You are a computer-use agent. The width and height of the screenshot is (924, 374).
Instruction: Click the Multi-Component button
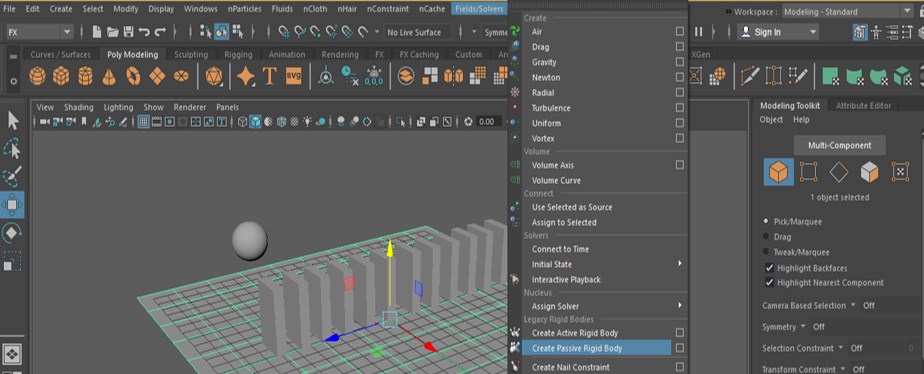[x=839, y=145]
